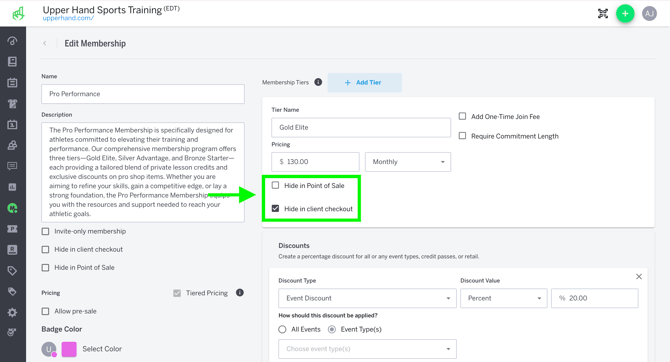Viewport: 670px width, 362px height.
Task: Select the Event Type(s) radio button
Action: click(x=332, y=330)
